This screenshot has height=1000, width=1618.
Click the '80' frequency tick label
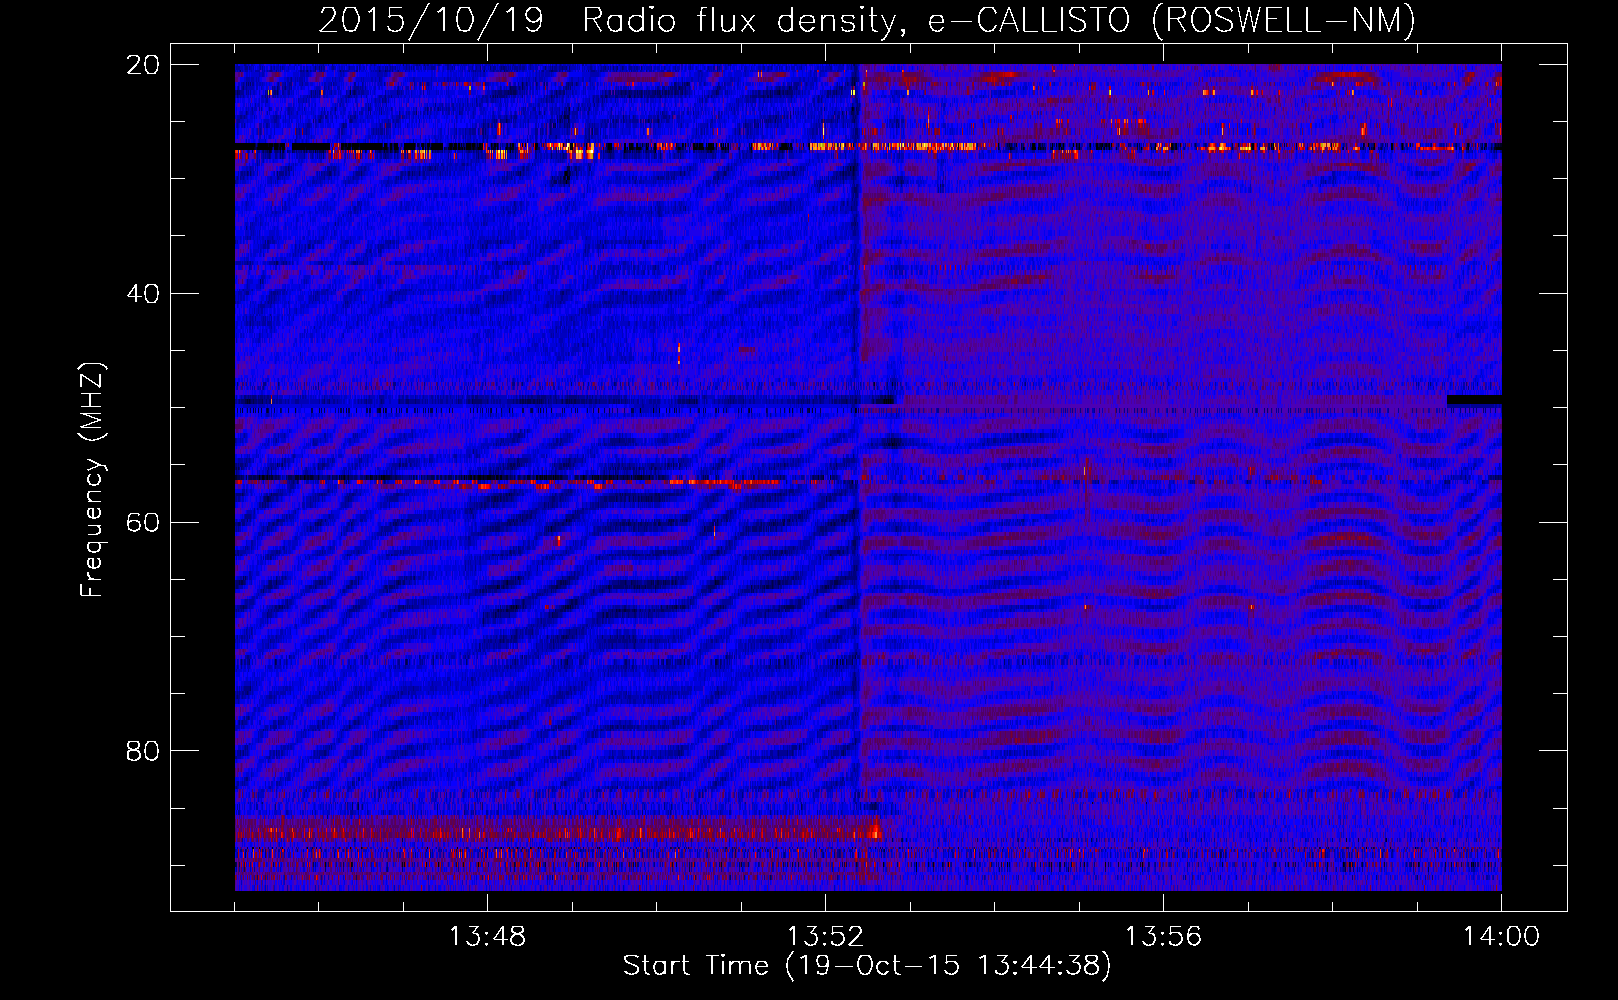(x=143, y=751)
